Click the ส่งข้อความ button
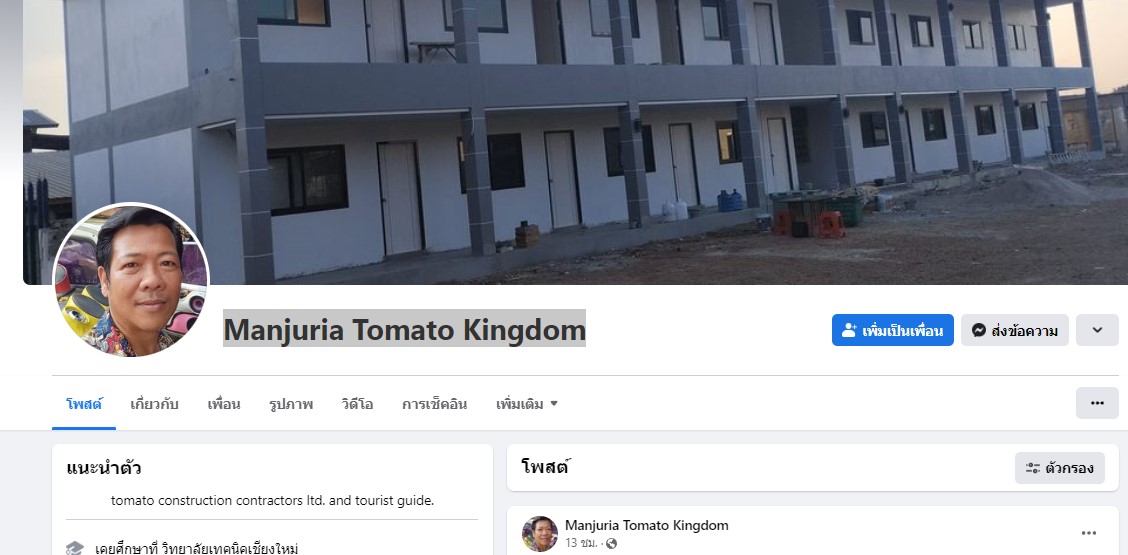 (1014, 330)
